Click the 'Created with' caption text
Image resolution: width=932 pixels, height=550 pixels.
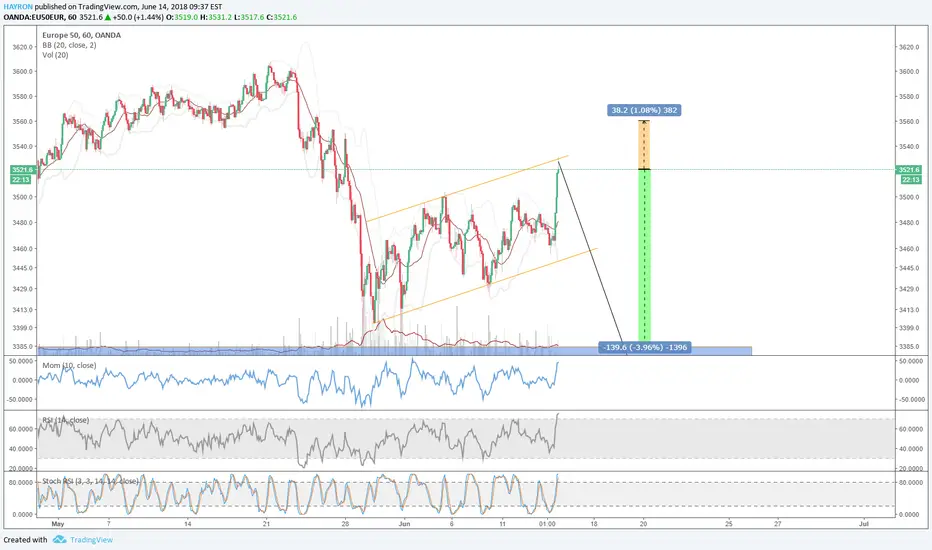pos(26,540)
